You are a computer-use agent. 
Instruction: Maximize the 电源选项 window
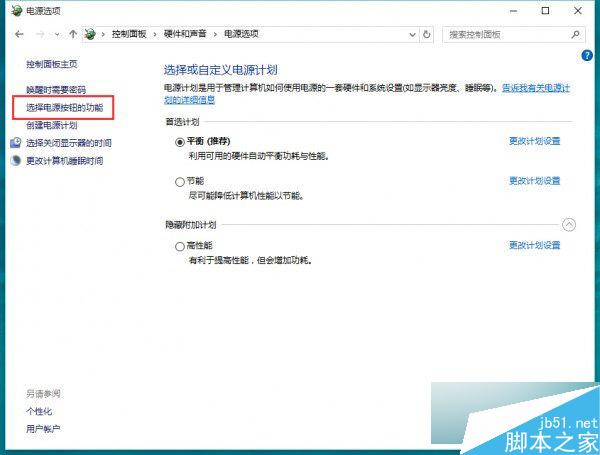pos(545,11)
